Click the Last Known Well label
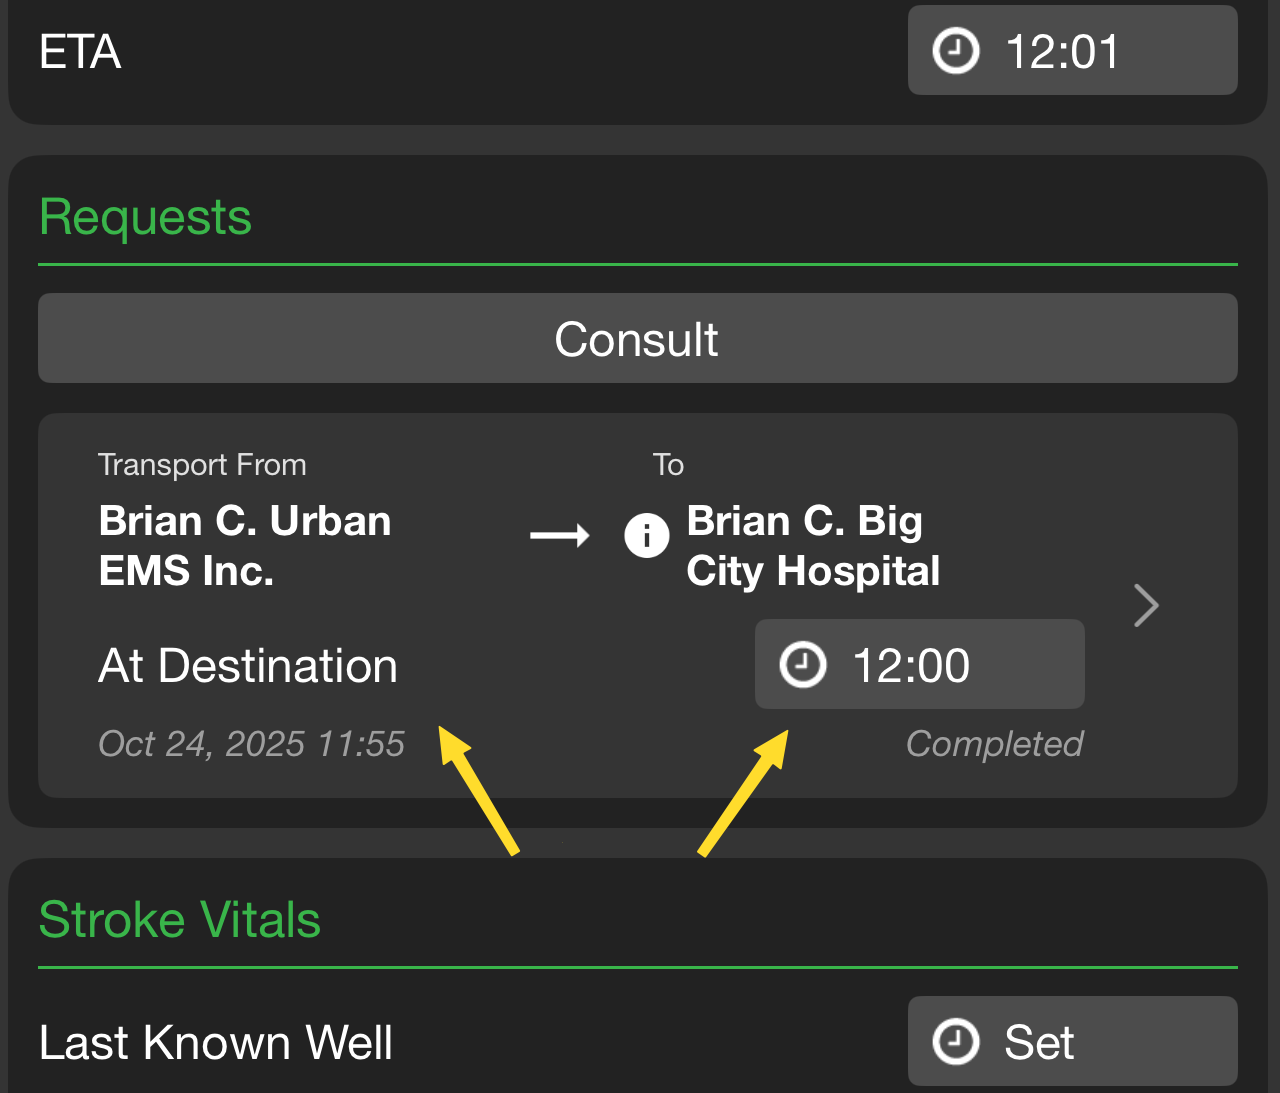The height and width of the screenshot is (1093, 1280). point(216,1042)
